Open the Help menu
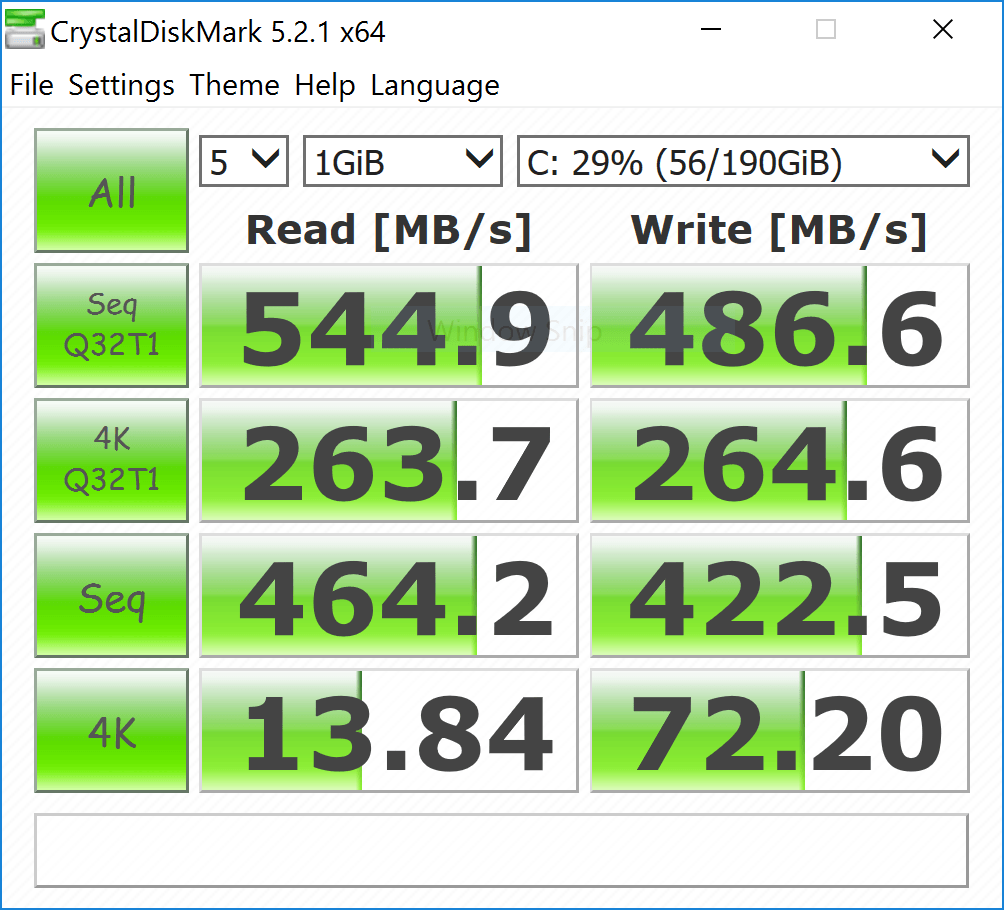 [x=325, y=85]
